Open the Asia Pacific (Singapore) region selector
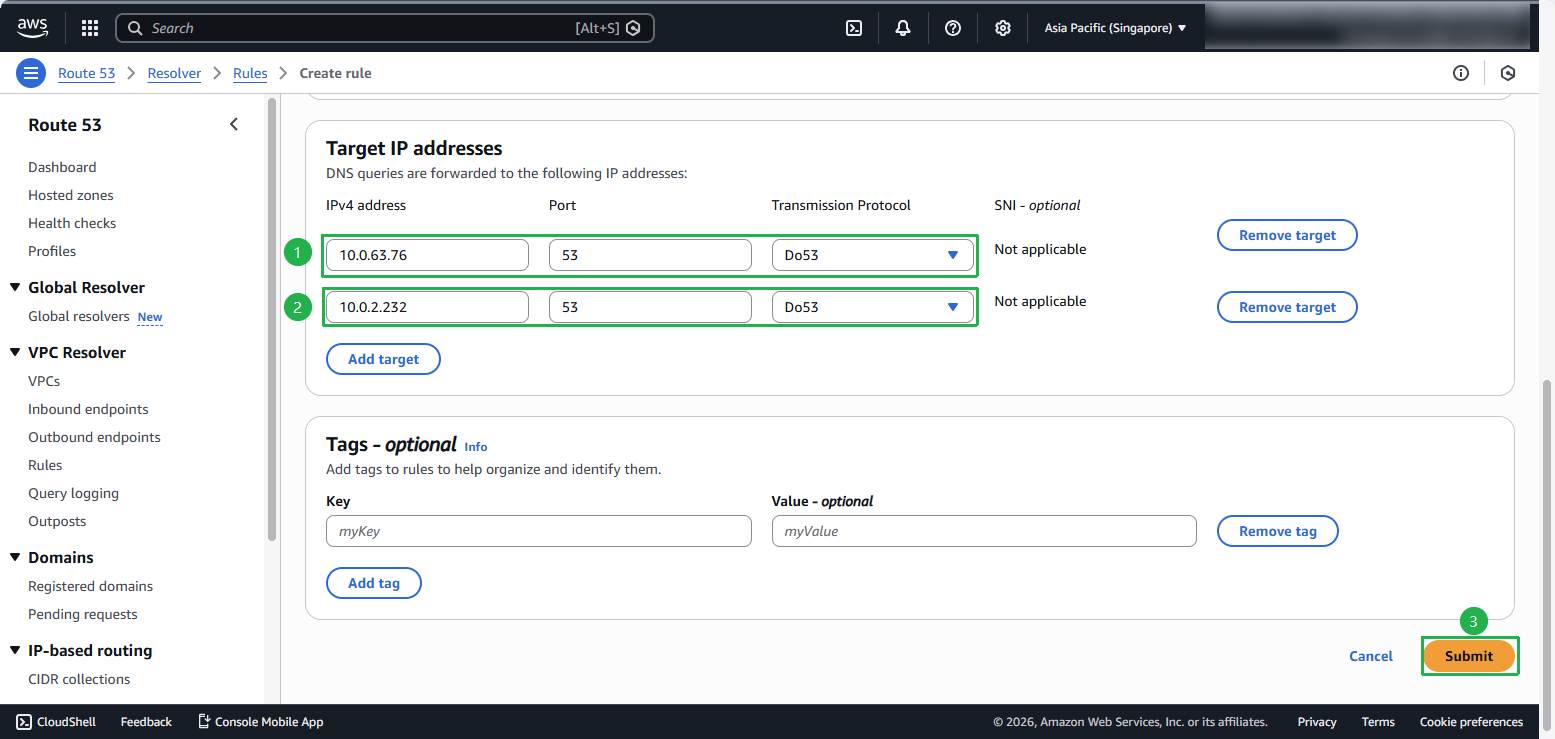Image resolution: width=1555 pixels, height=739 pixels. tap(1115, 28)
